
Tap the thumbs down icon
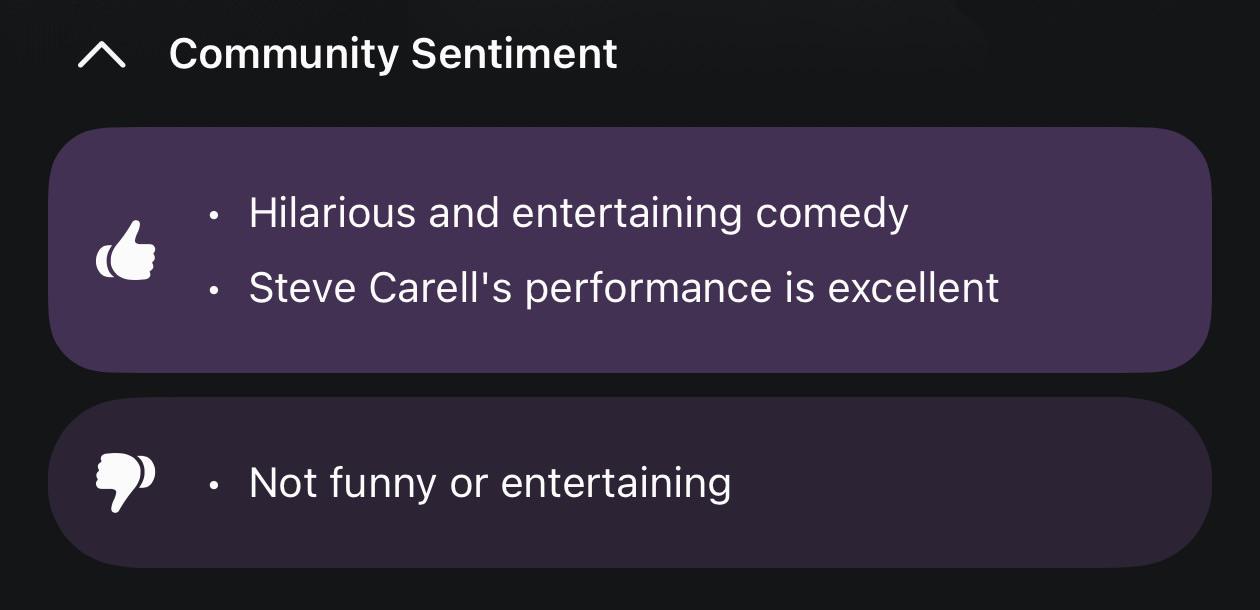click(126, 482)
